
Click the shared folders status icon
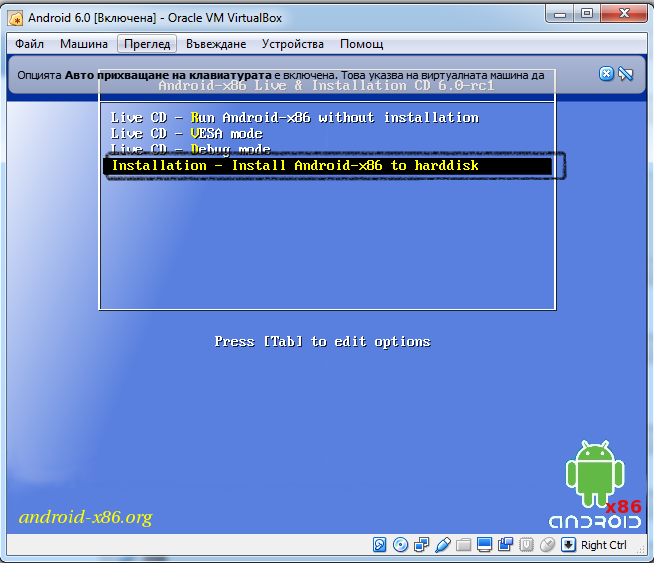click(463, 545)
